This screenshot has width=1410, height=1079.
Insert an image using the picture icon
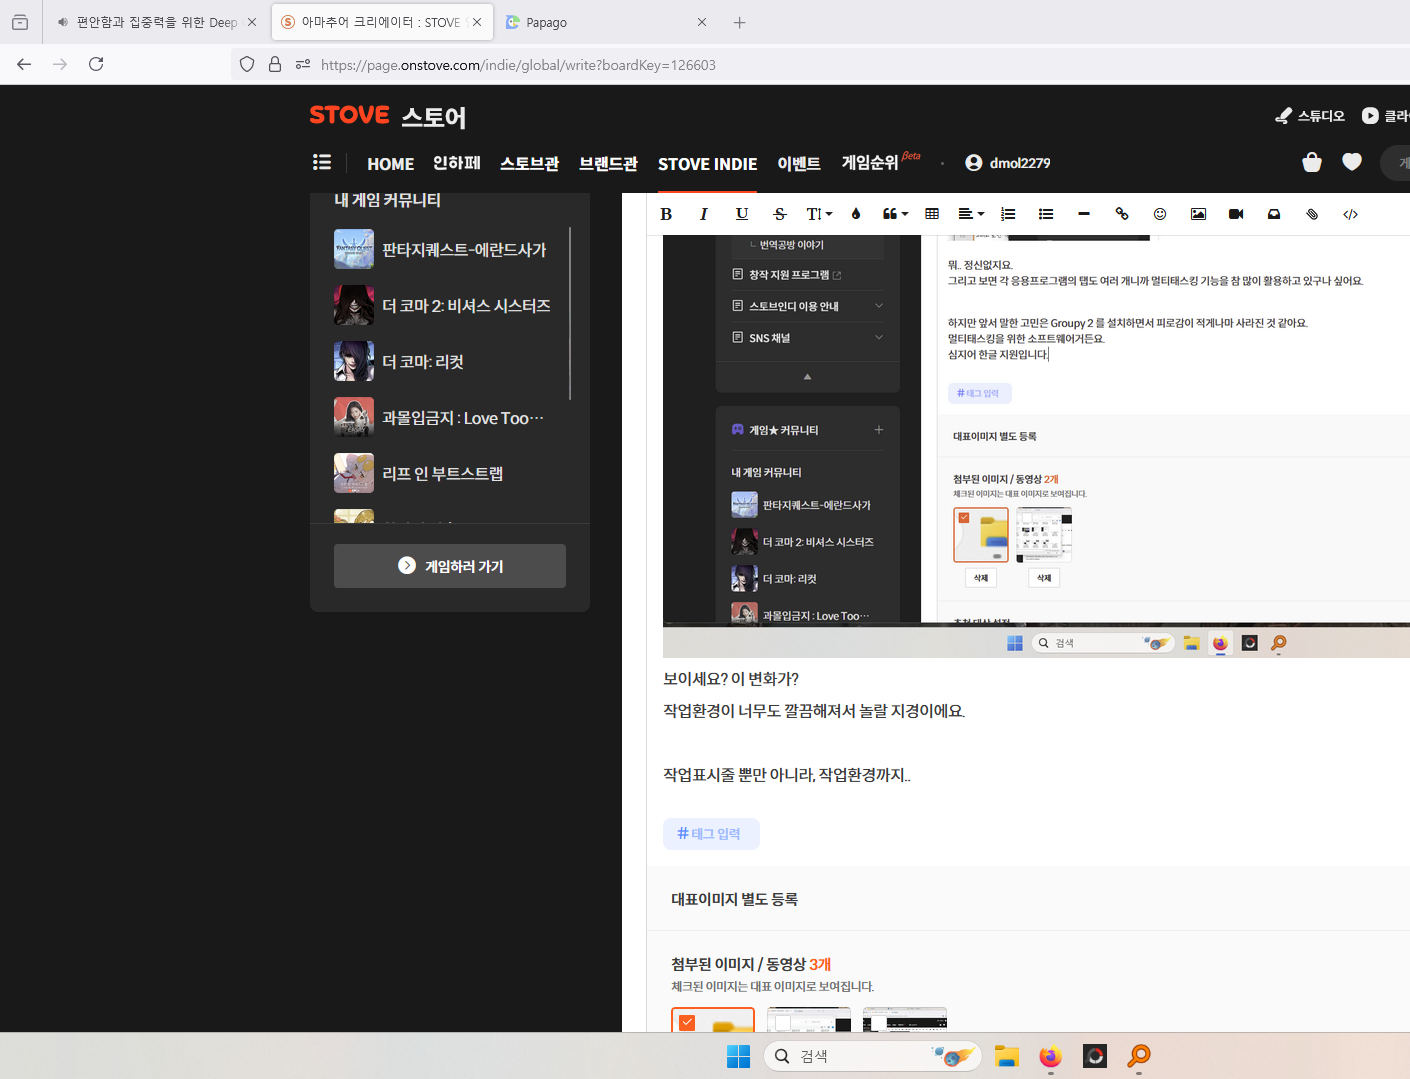(x=1198, y=214)
